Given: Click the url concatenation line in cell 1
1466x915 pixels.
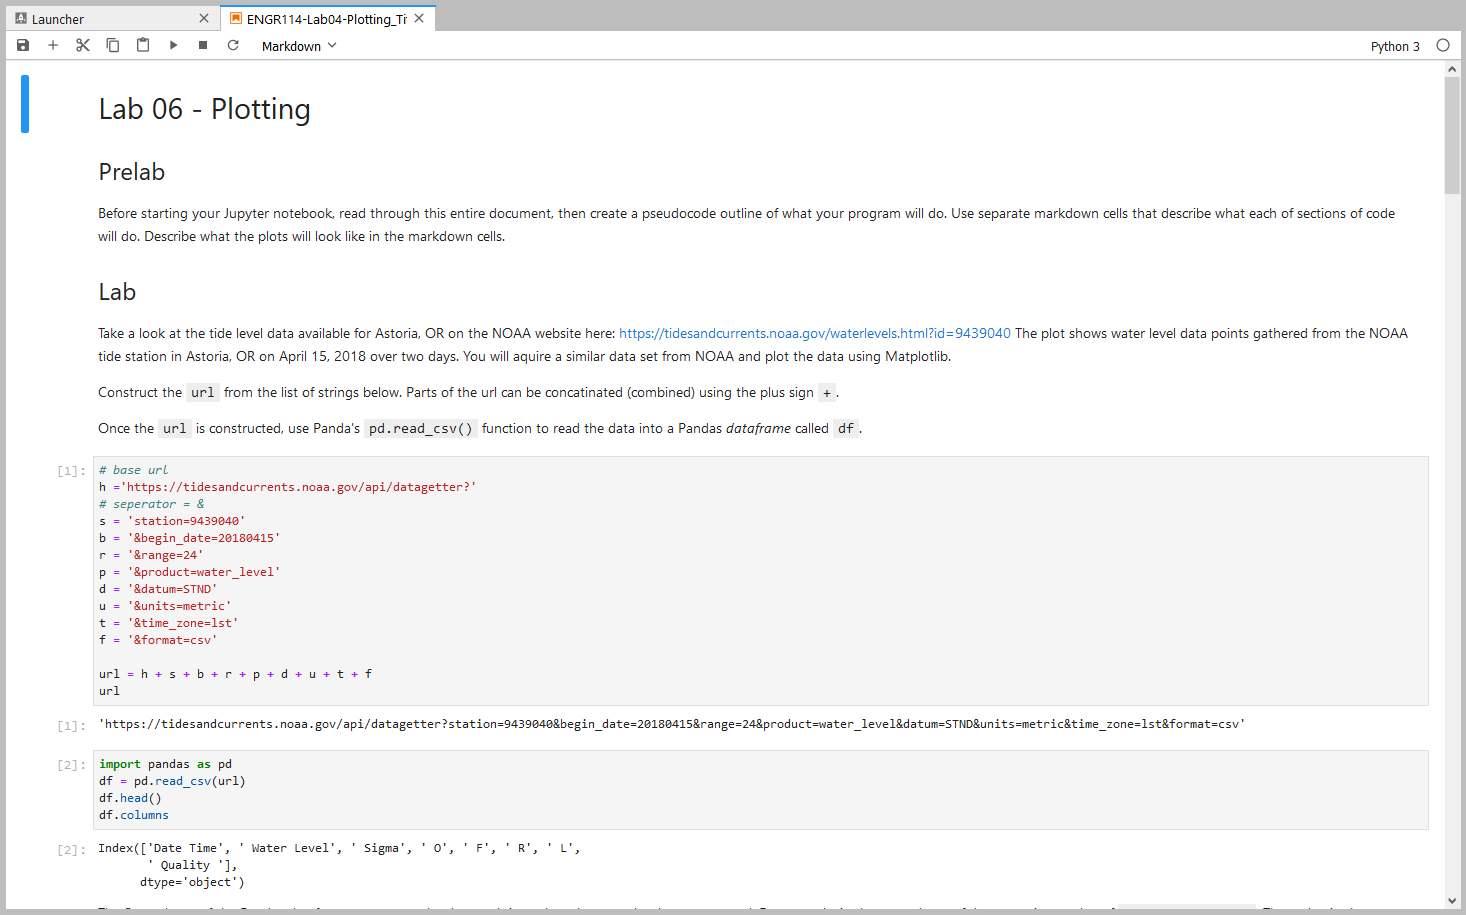Looking at the screenshot, I should [236, 674].
